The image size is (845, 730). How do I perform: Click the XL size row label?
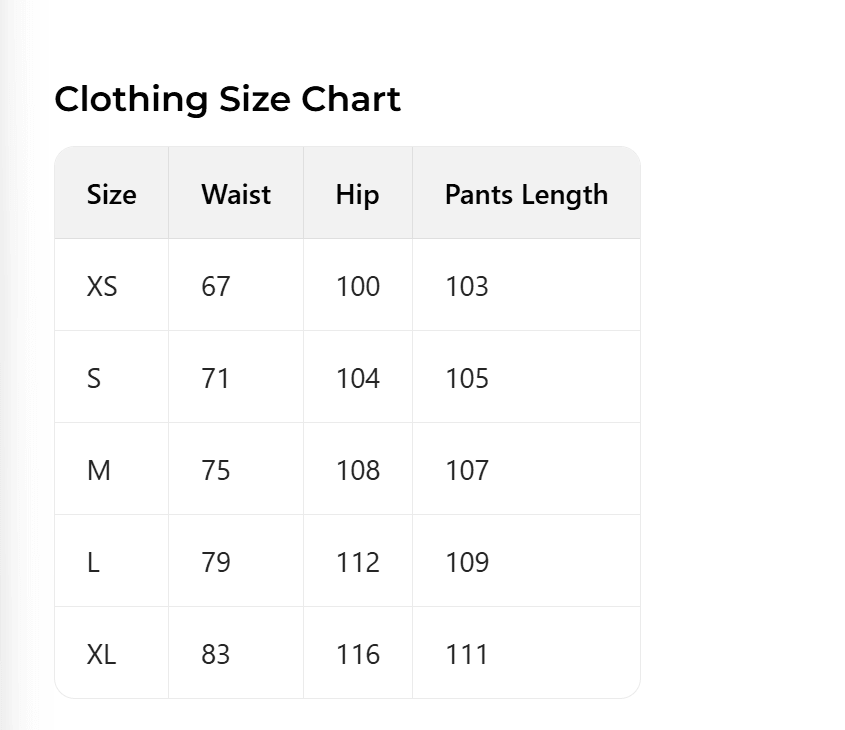click(x=102, y=655)
